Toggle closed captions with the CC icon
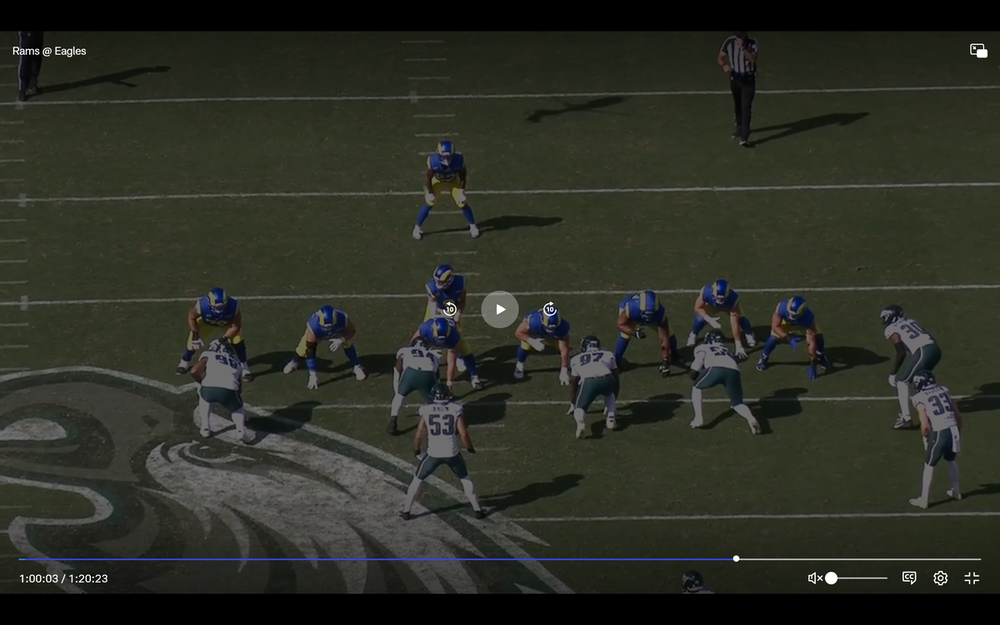The height and width of the screenshot is (625, 1000). (909, 578)
